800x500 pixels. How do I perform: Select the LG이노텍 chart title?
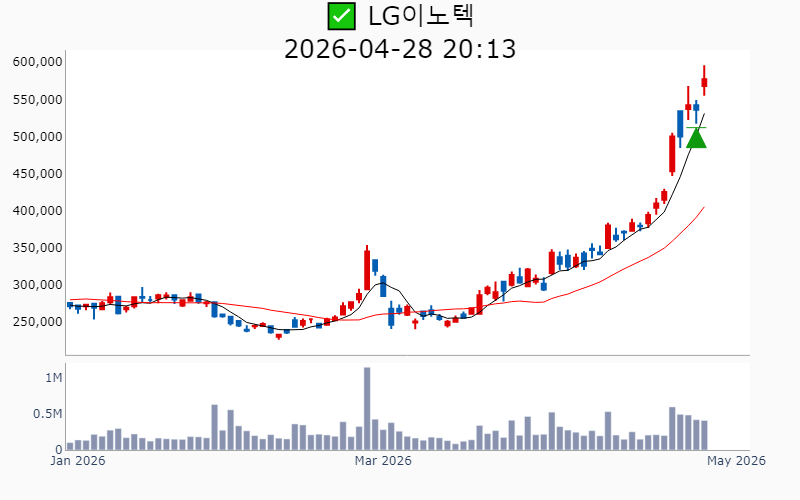click(x=420, y=16)
